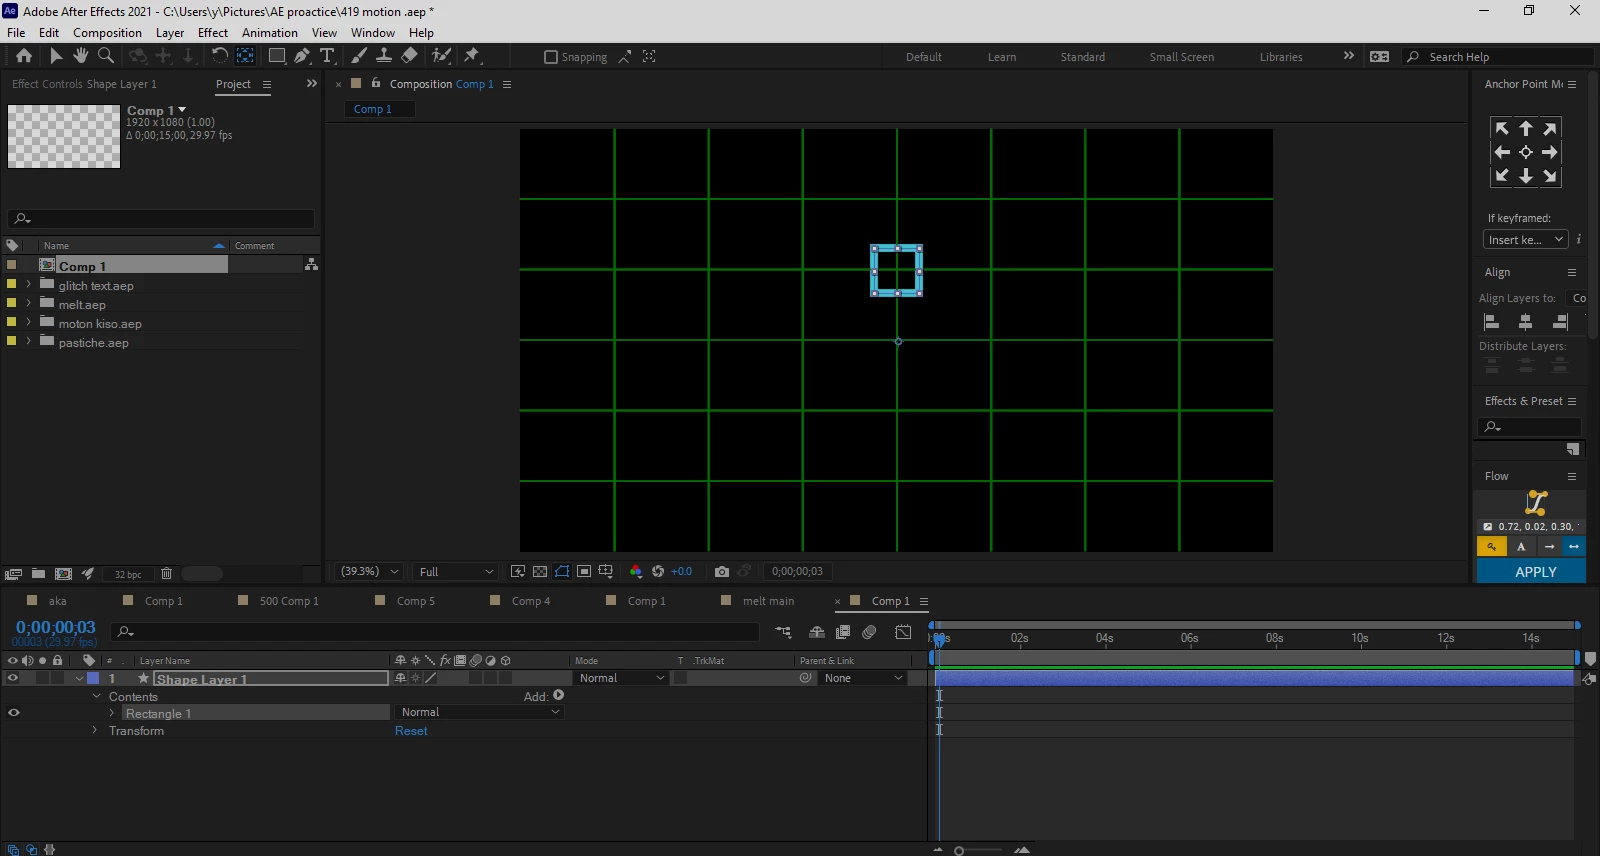The width and height of the screenshot is (1600, 856).
Task: Open the Insert keyframe dropdown
Action: click(x=1525, y=240)
